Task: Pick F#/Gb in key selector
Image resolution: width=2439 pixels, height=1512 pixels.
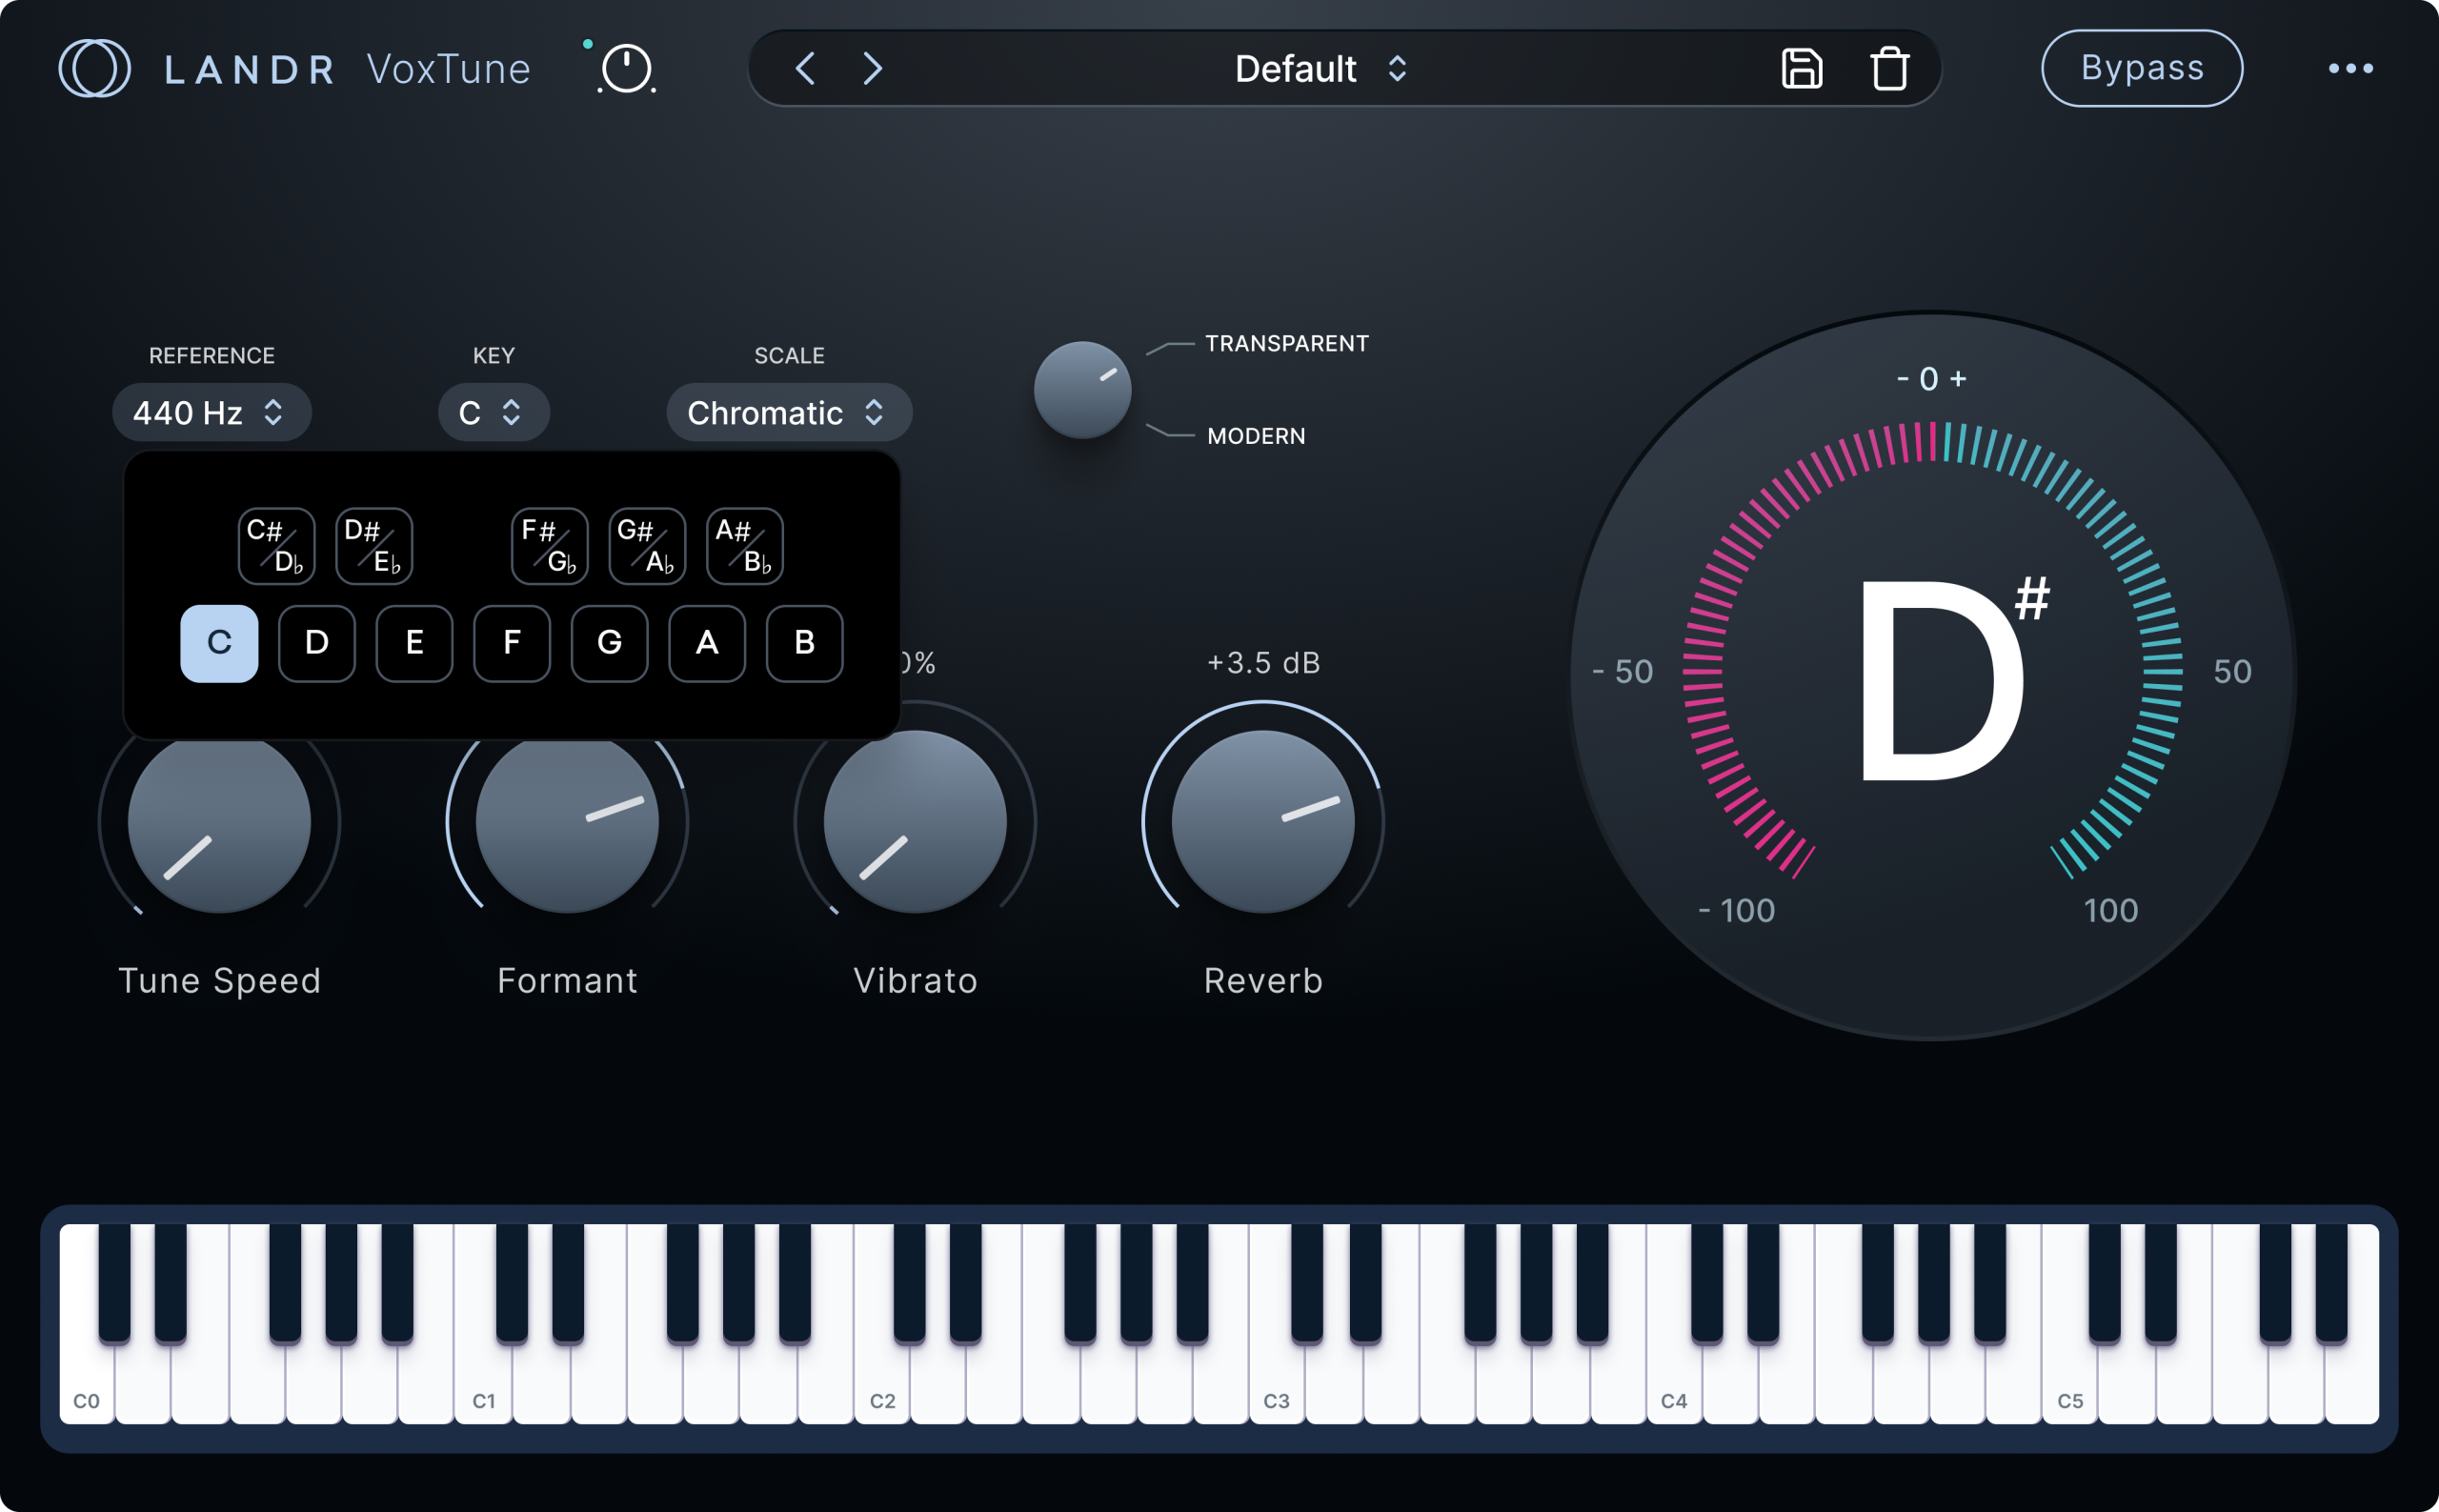Action: click(549, 546)
